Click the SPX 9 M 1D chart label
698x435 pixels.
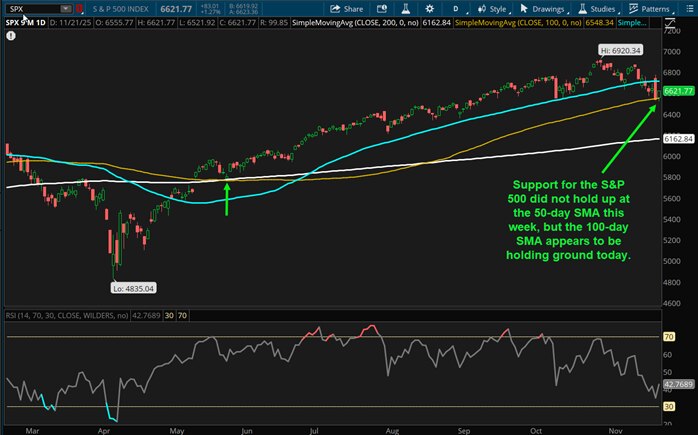point(25,22)
